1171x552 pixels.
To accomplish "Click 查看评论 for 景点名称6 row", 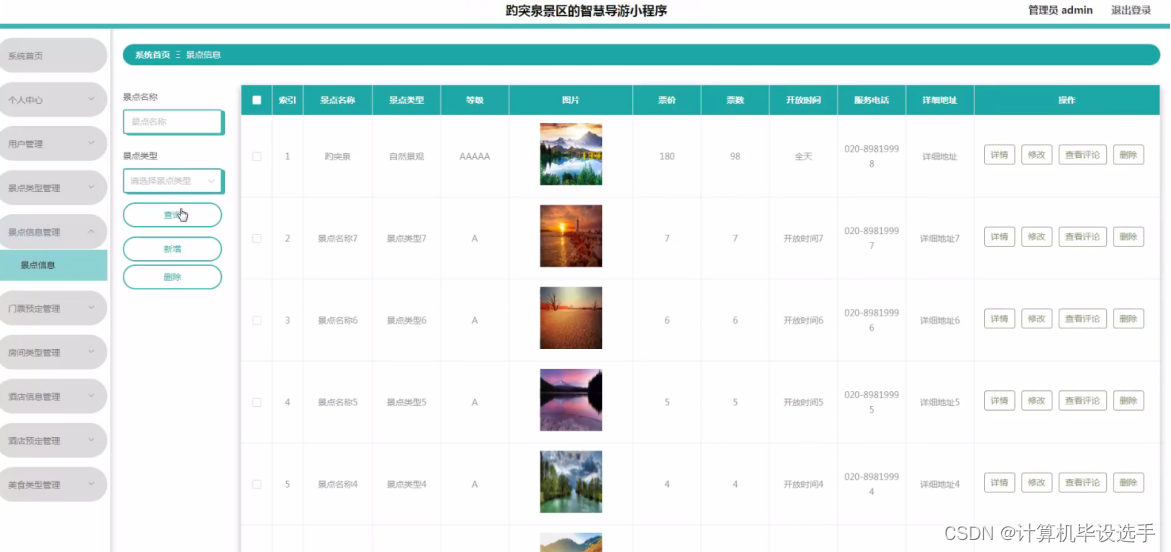I will coord(1083,319).
